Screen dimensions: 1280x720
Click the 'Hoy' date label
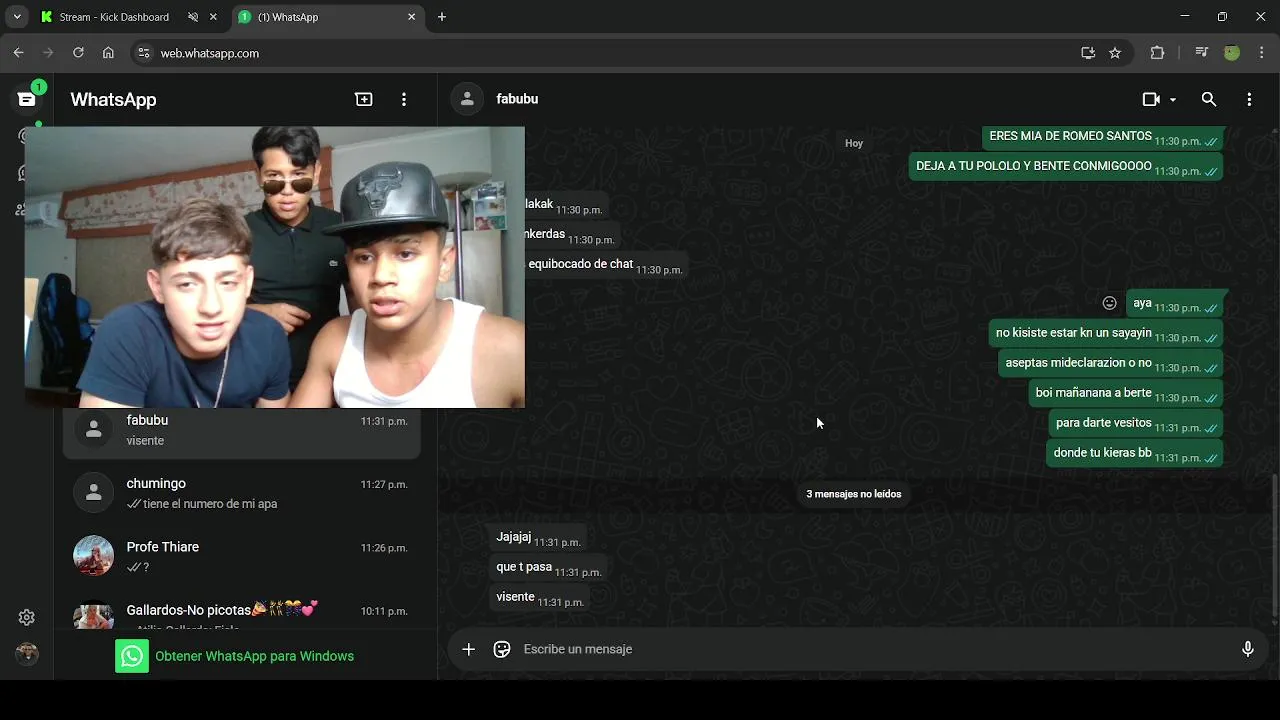(x=854, y=143)
